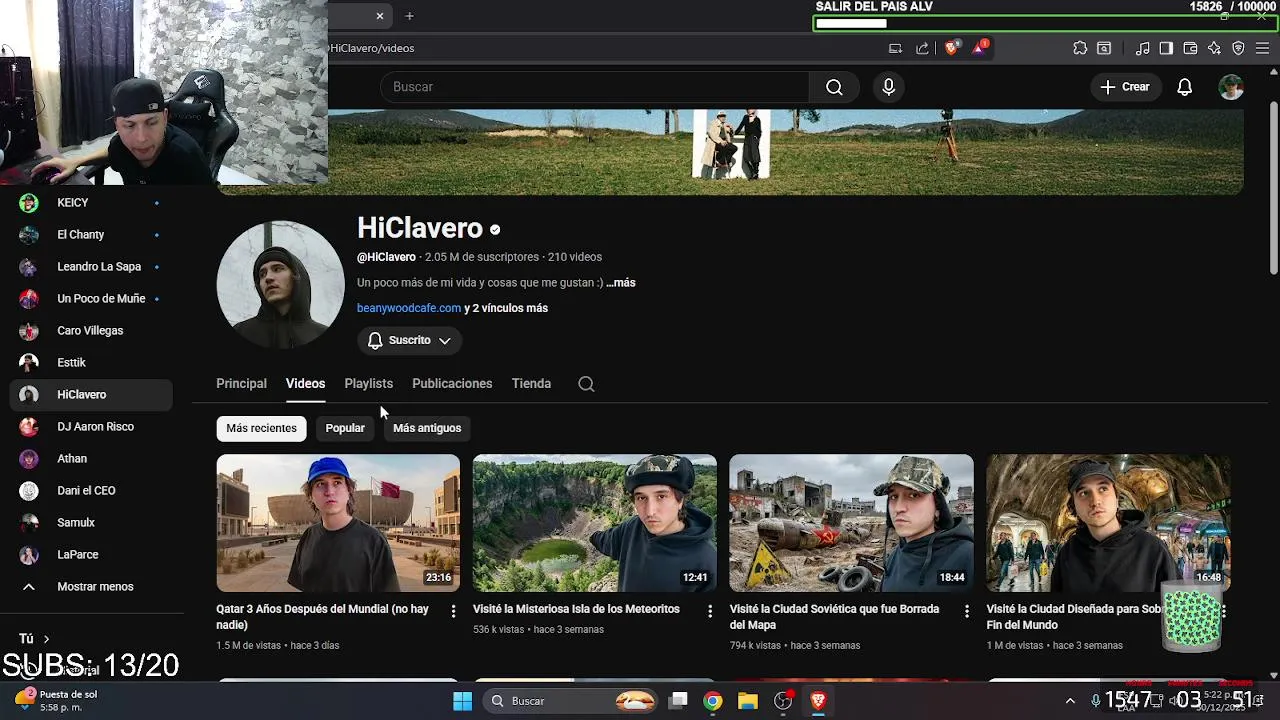Open LaParce subscription in sidebar

(x=90, y=555)
